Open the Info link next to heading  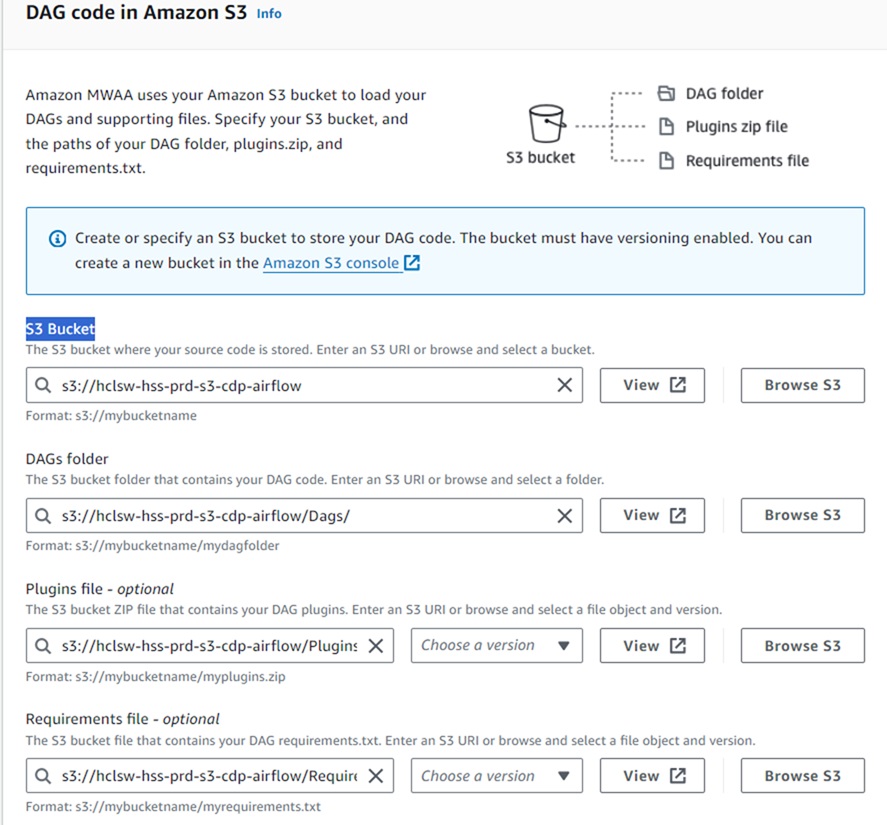(269, 14)
